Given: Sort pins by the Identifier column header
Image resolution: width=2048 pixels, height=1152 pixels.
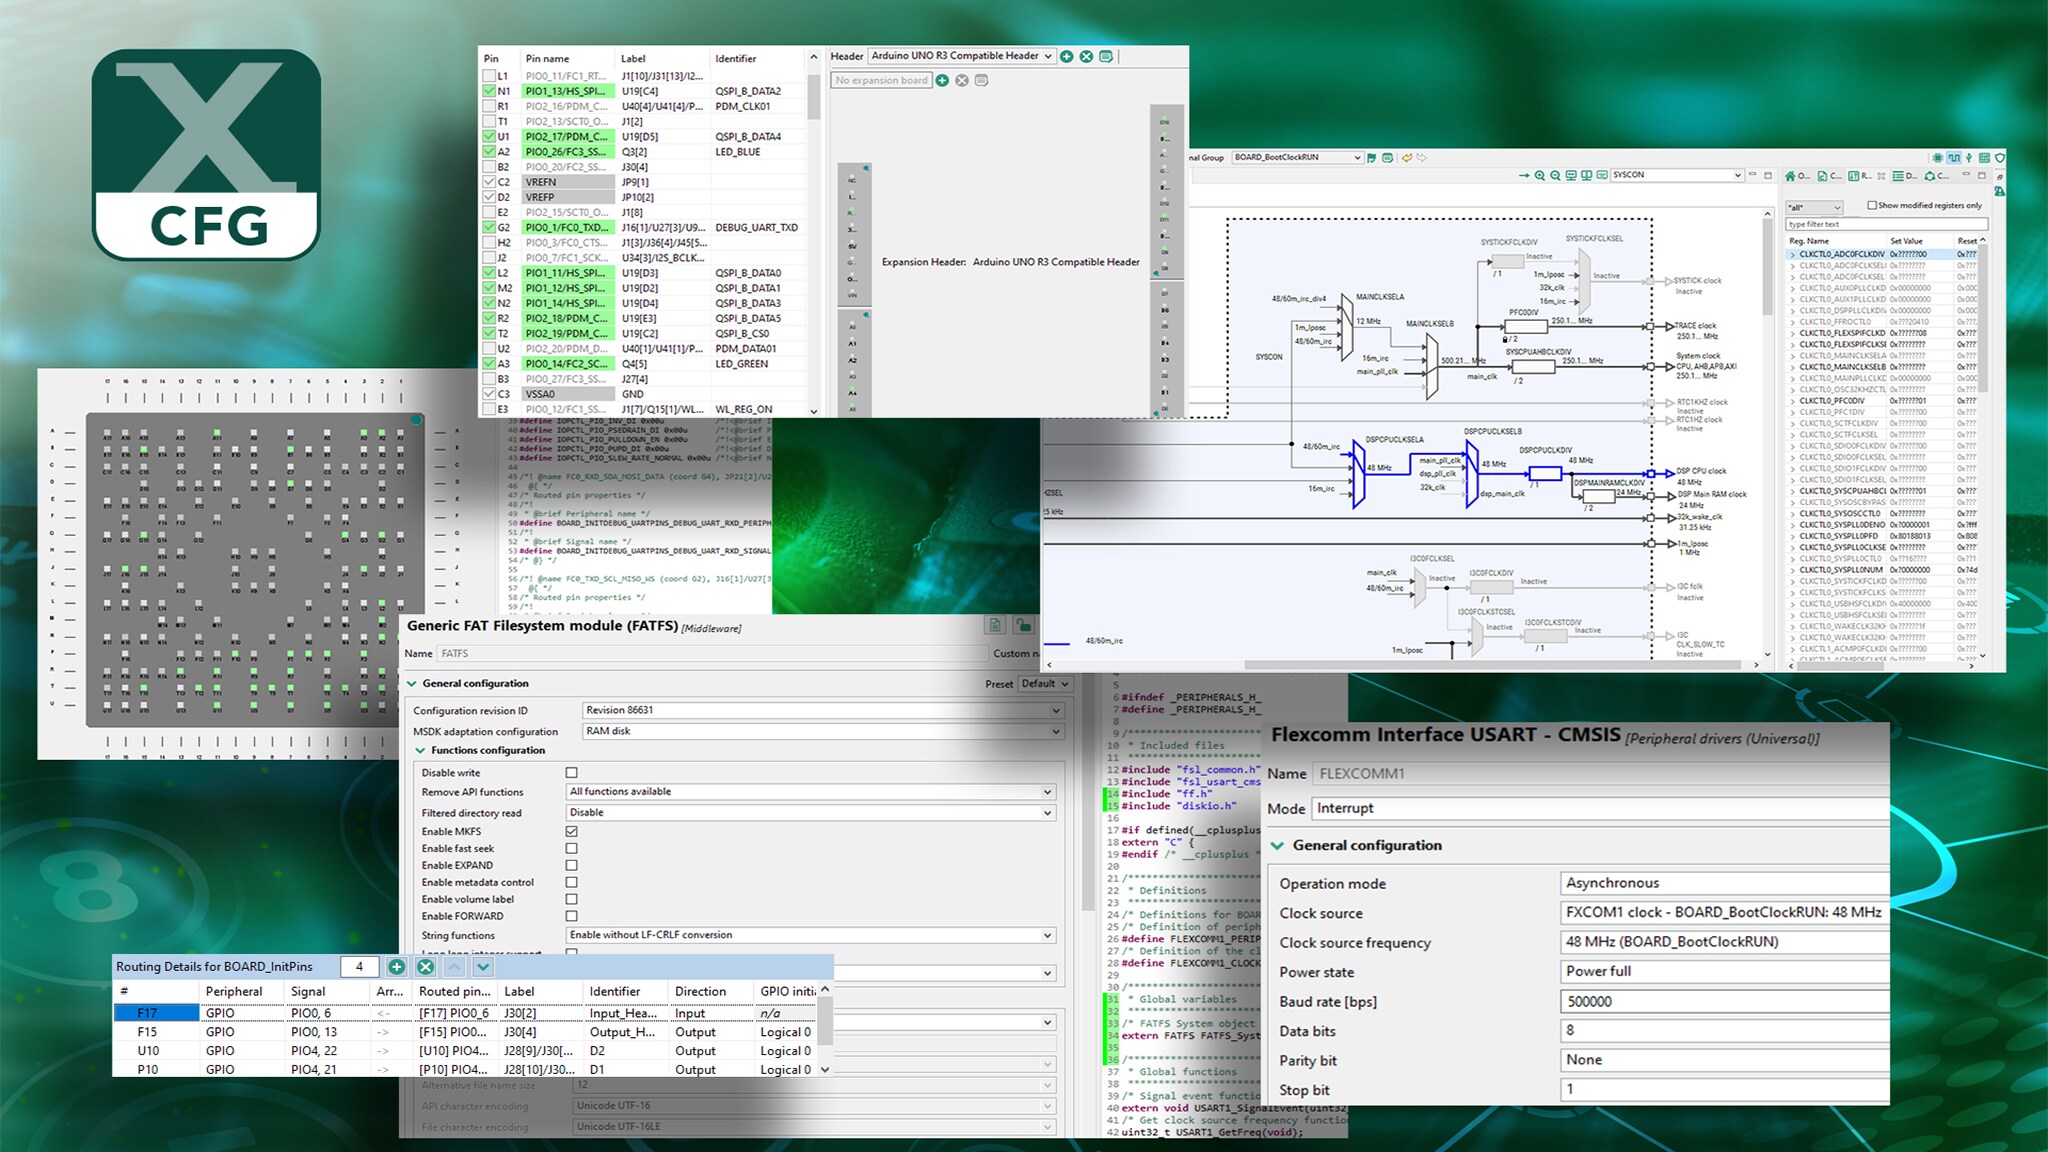Looking at the screenshot, I should pyautogui.click(x=735, y=59).
